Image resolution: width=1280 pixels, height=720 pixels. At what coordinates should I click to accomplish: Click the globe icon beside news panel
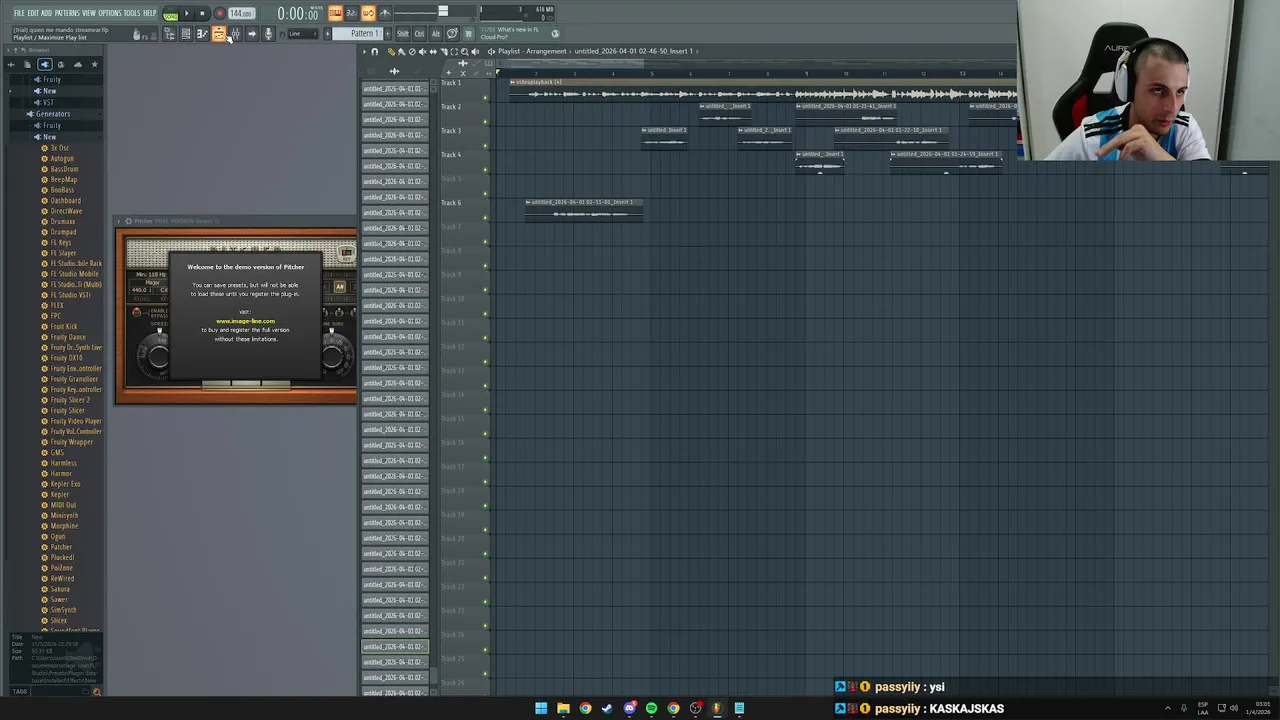pyautogui.click(x=555, y=34)
